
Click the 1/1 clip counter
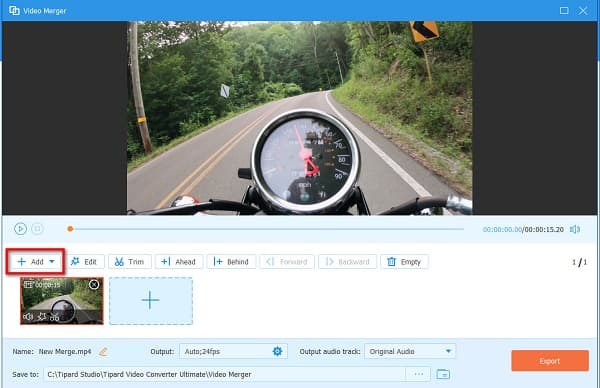pos(579,262)
